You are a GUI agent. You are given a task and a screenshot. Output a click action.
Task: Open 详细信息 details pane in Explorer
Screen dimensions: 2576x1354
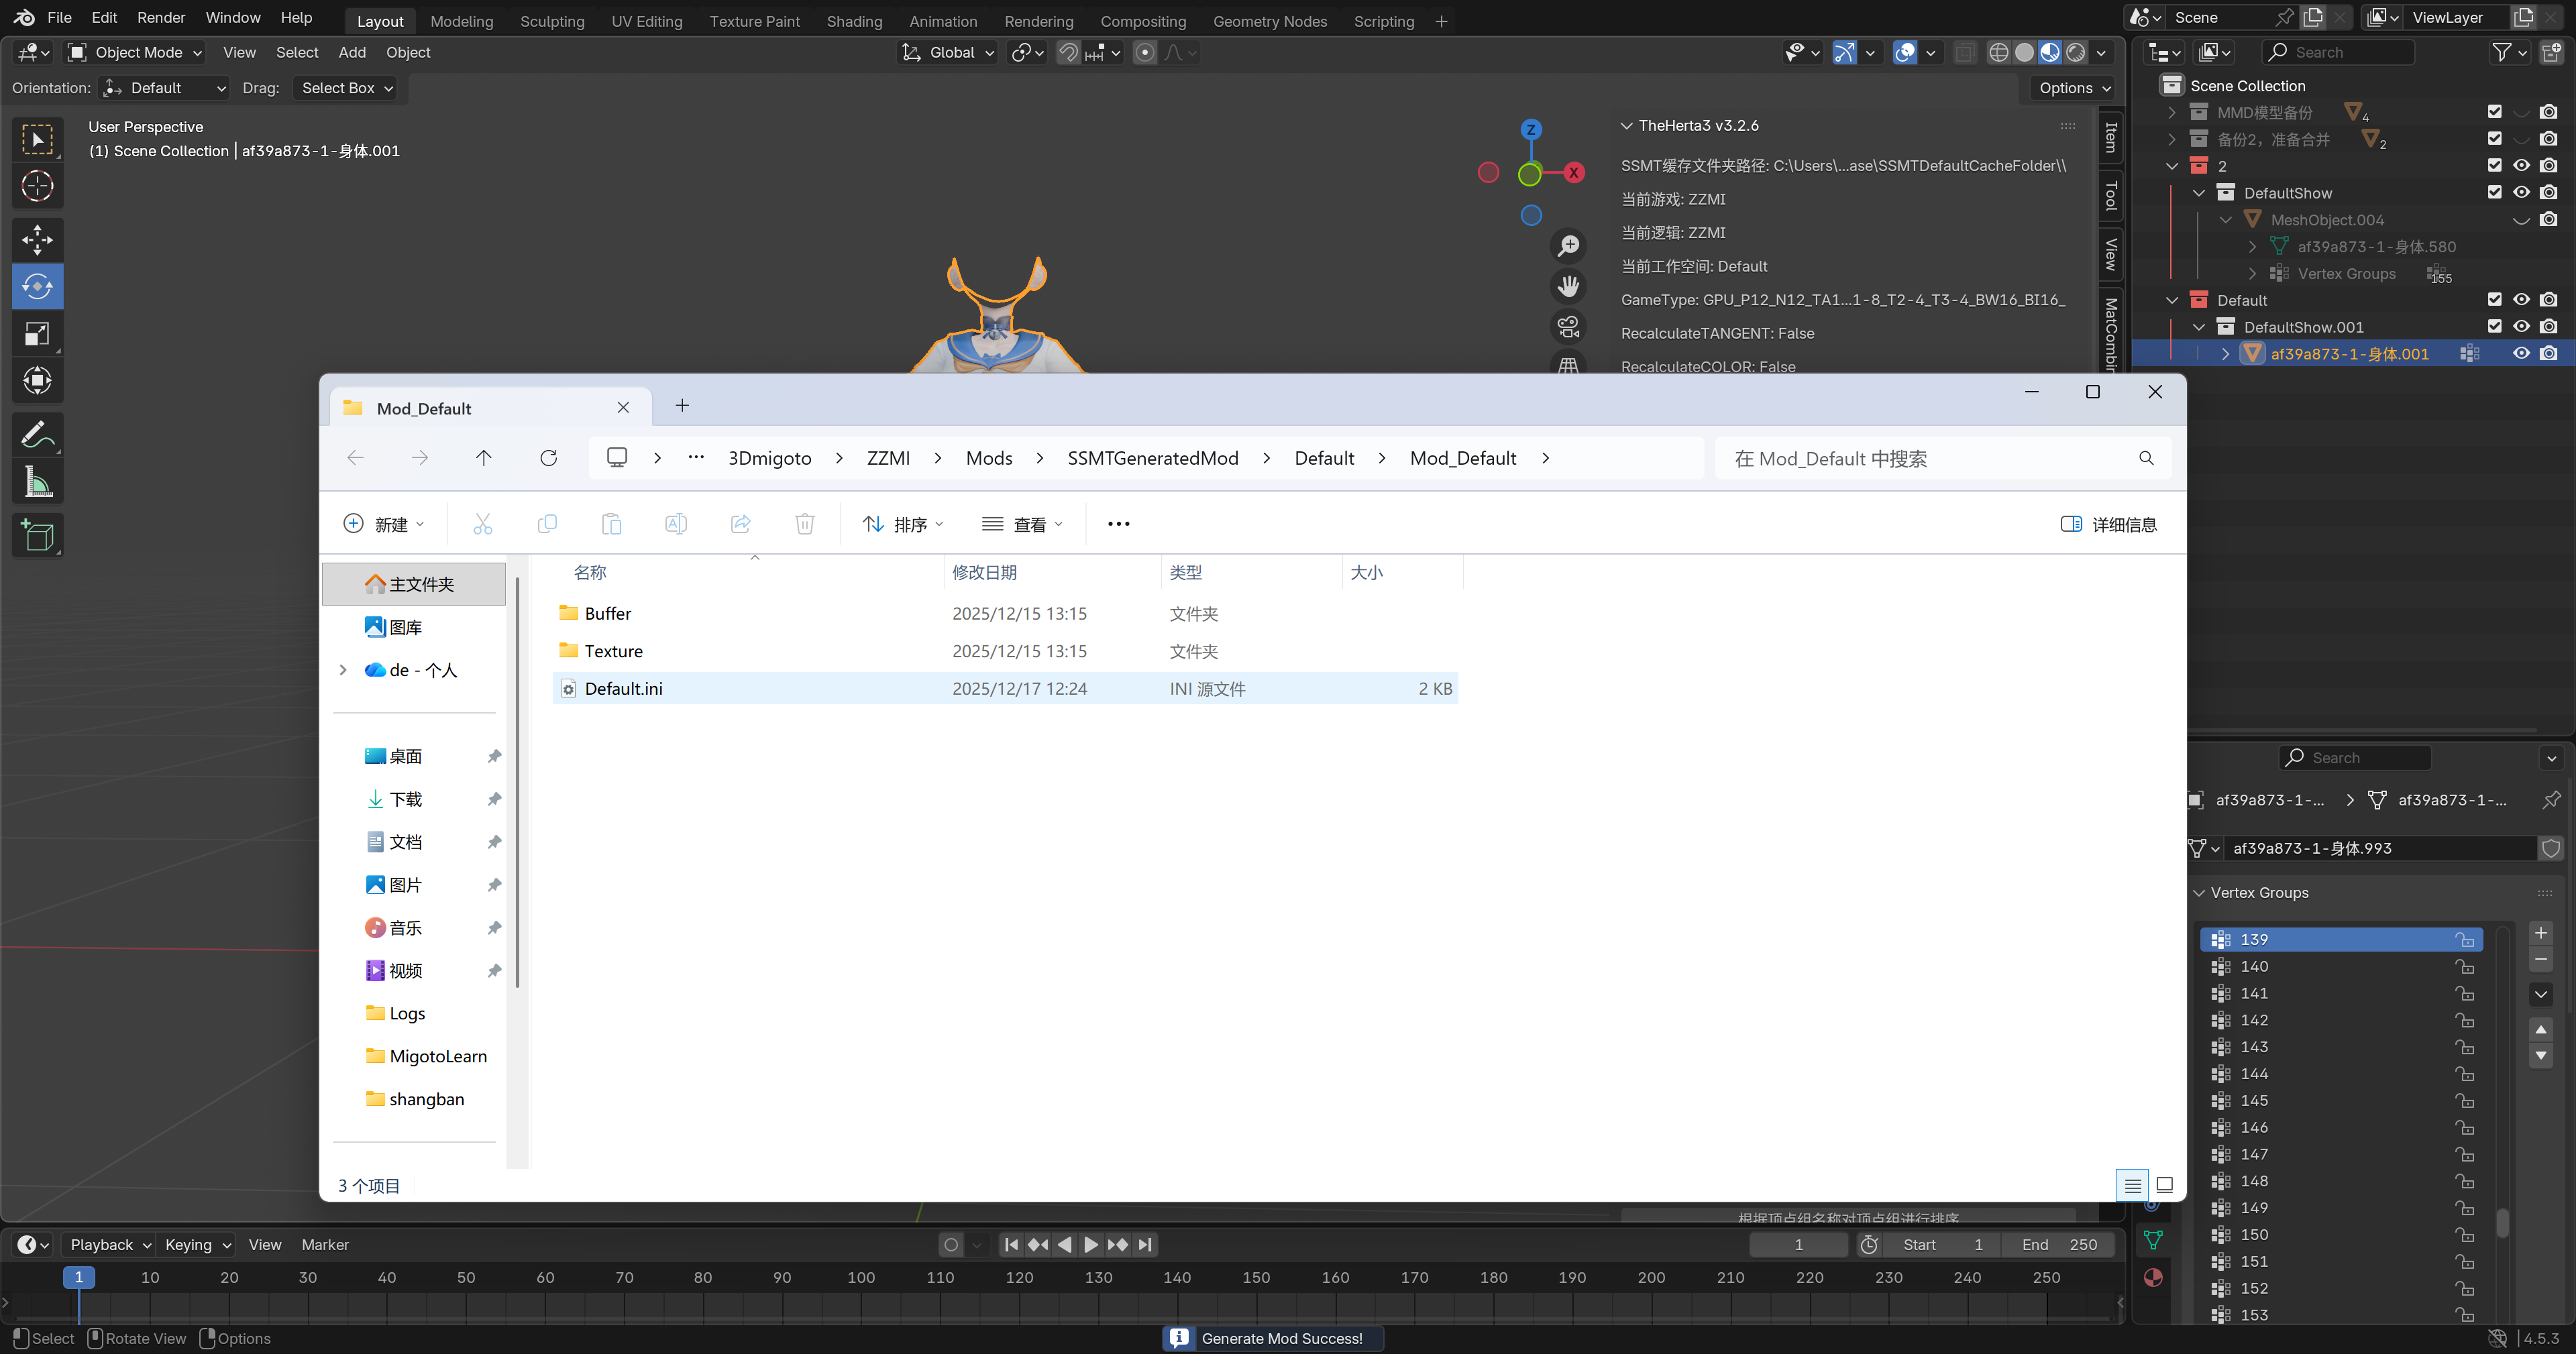(x=2109, y=524)
